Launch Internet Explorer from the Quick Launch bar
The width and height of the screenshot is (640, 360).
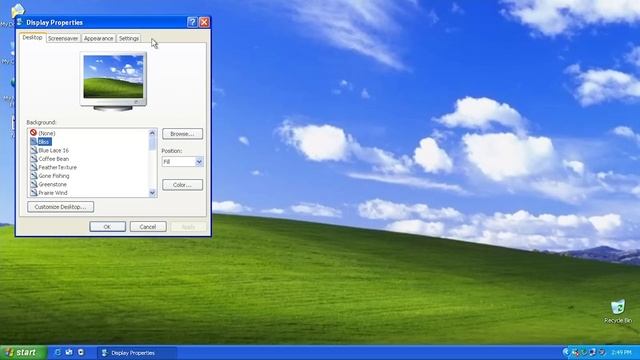57,352
